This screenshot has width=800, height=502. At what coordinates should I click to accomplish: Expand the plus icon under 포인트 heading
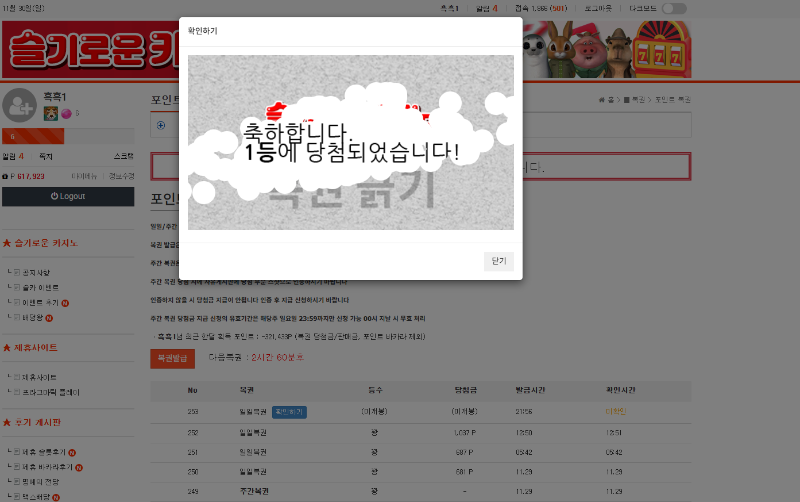pyautogui.click(x=161, y=125)
